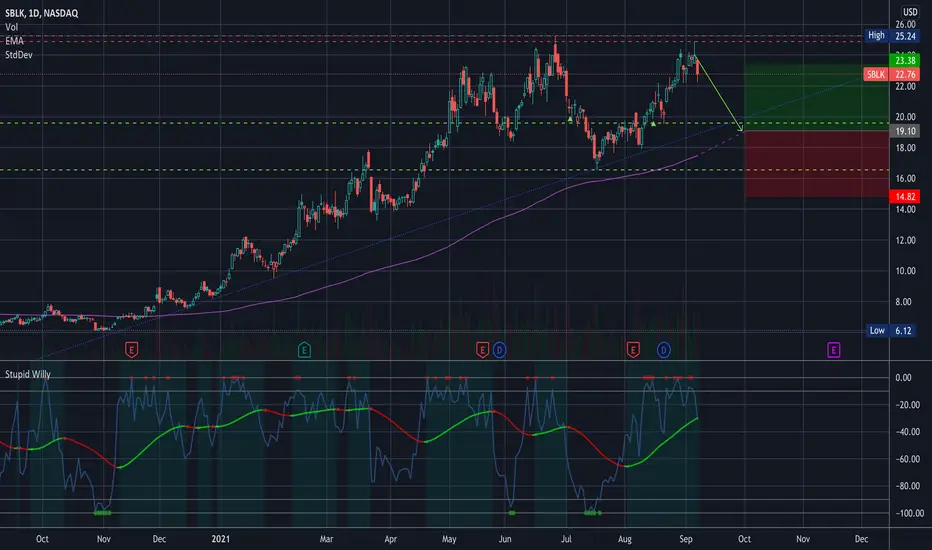Click the red 14.82 stop price label

click(905, 196)
